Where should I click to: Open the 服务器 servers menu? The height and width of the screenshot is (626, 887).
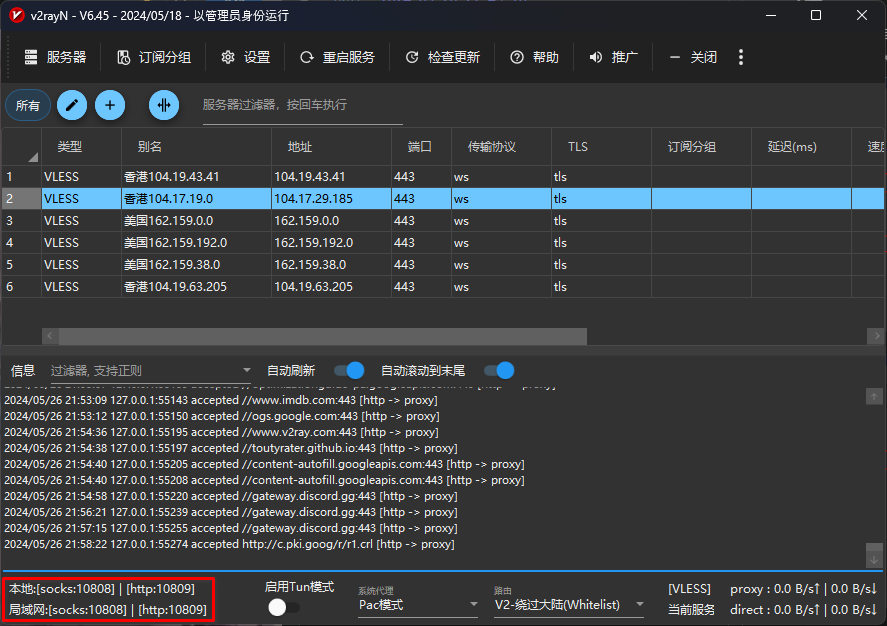55,57
